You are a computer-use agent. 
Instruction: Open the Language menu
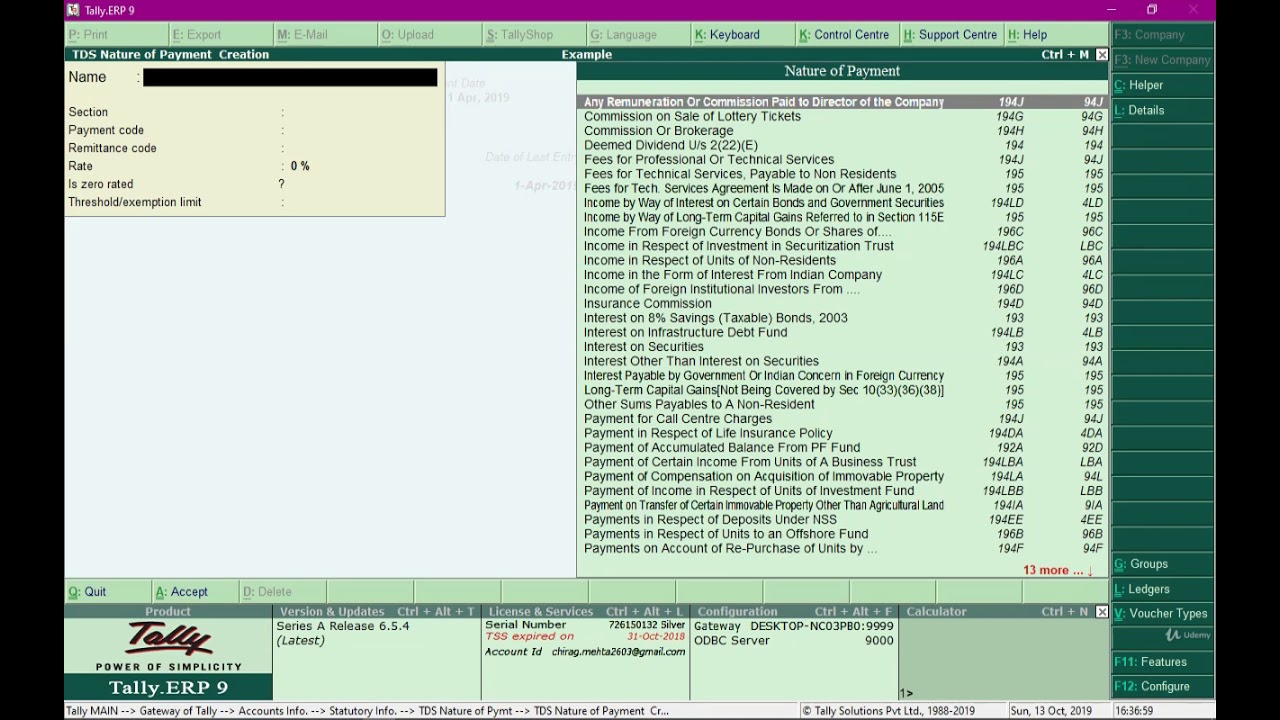pyautogui.click(x=623, y=35)
